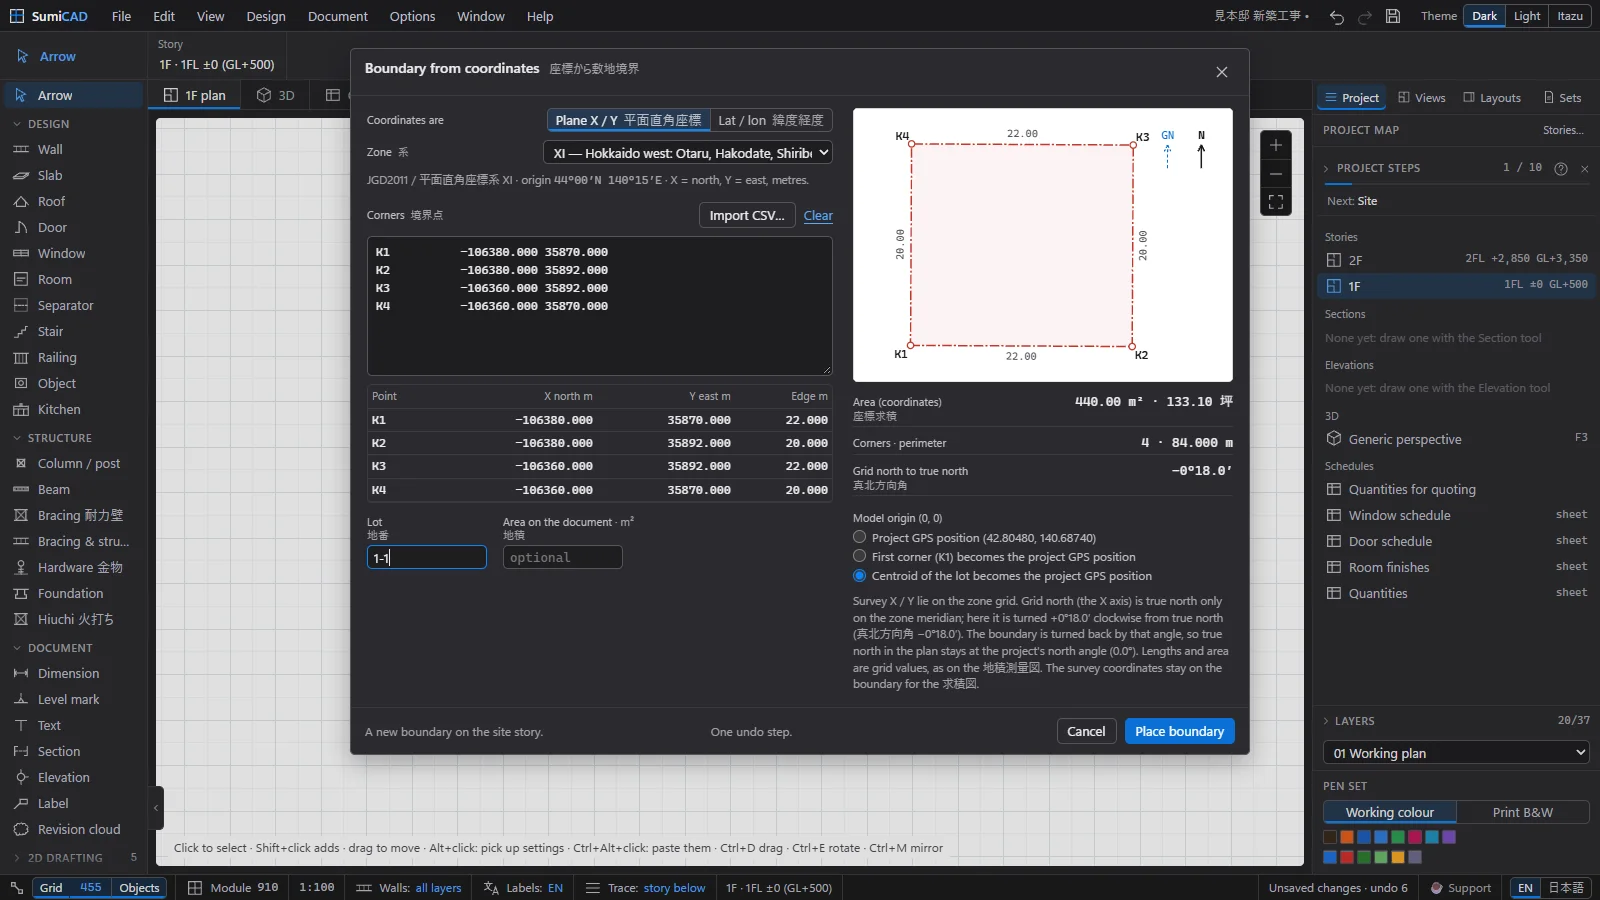Click Place boundary button
Viewport: 1600px width, 900px height.
[x=1180, y=732]
